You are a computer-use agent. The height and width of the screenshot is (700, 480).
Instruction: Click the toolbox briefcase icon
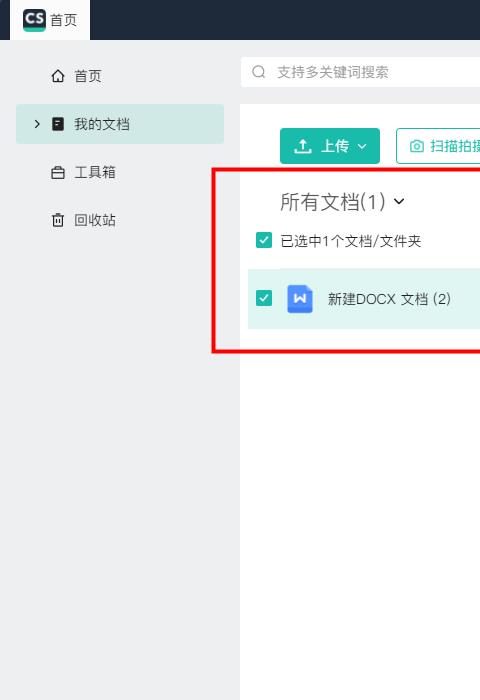58,172
